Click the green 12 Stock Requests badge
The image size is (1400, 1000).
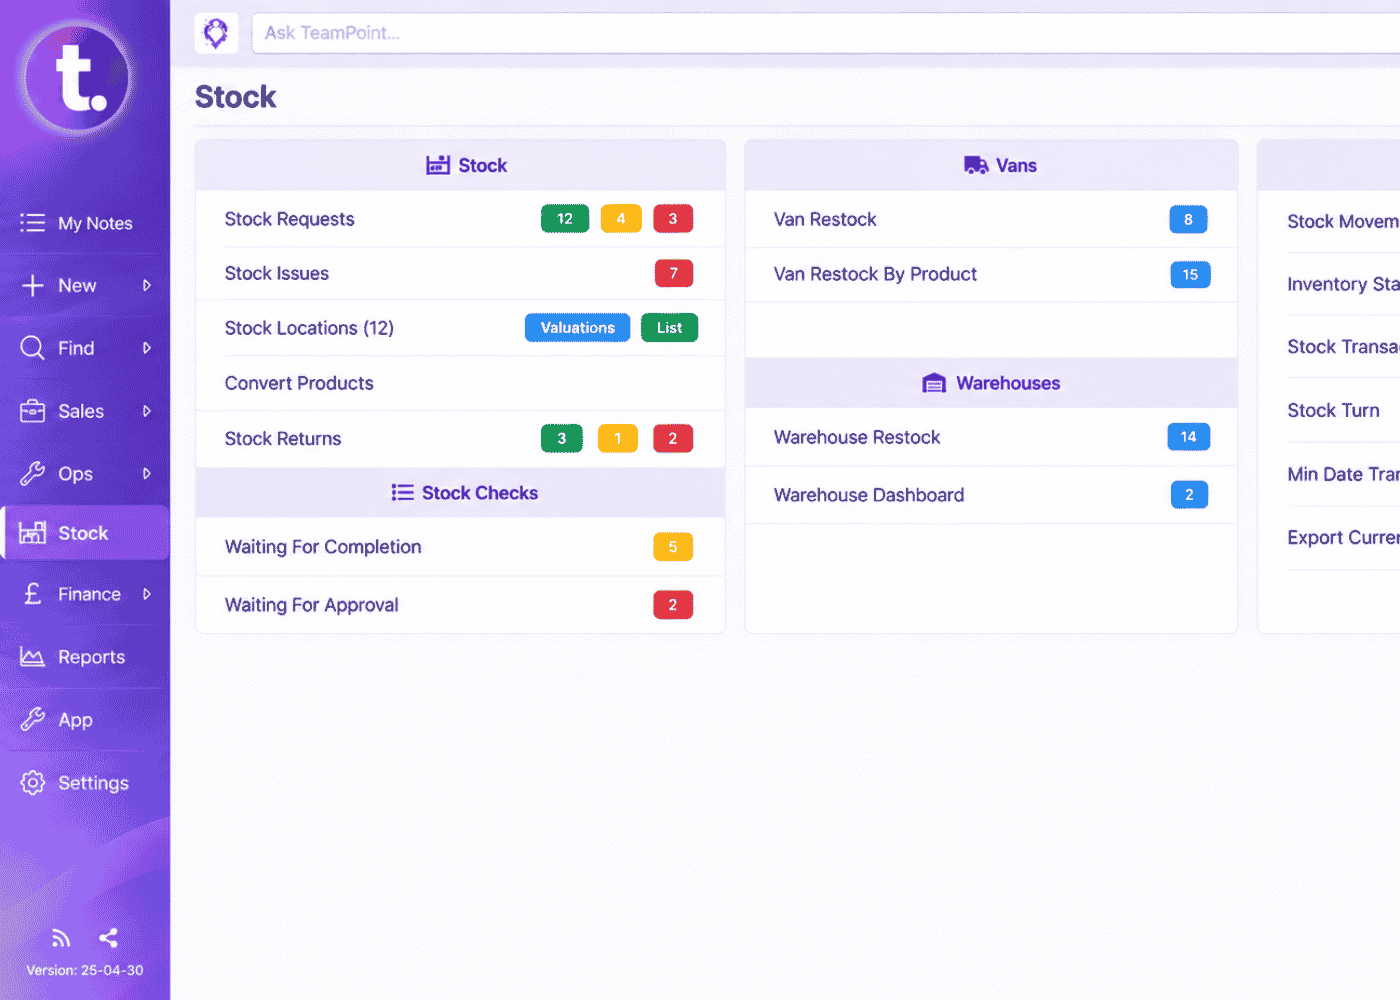[x=565, y=219]
